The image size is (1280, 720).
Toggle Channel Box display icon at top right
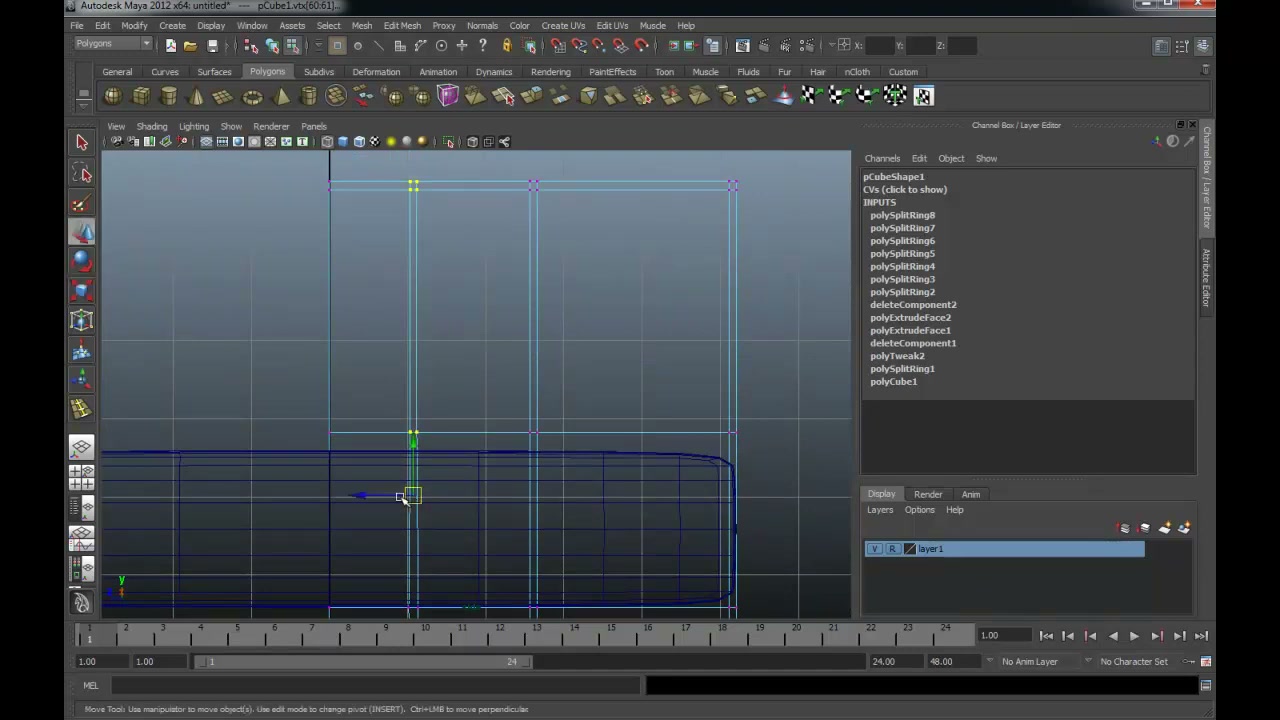coord(1203,46)
